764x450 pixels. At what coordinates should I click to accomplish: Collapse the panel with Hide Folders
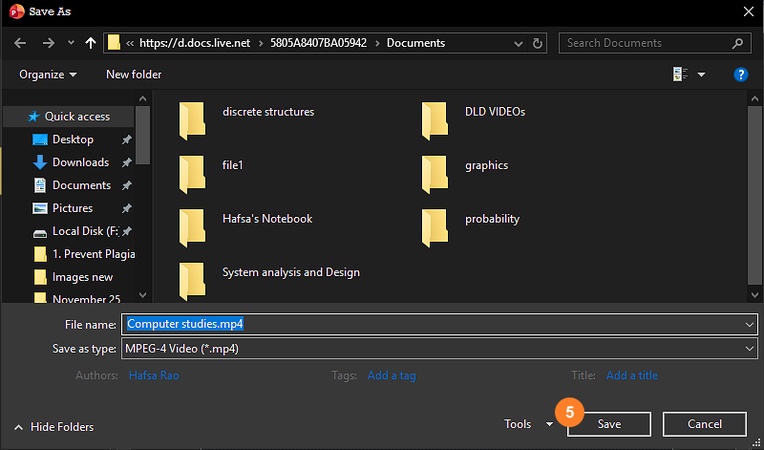click(x=54, y=426)
